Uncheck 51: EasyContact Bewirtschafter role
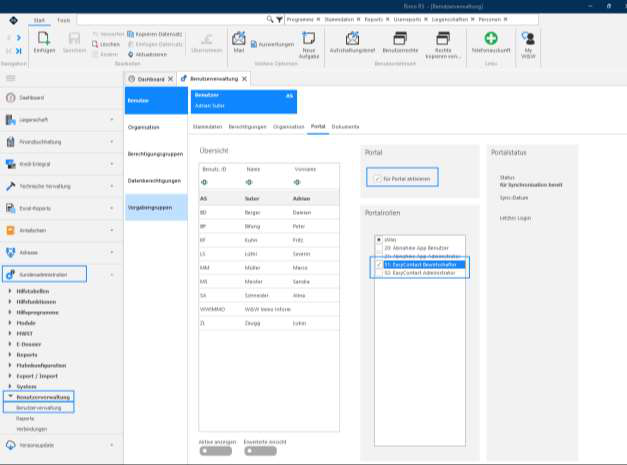Image resolution: width=627 pixels, height=465 pixels. [x=379, y=264]
